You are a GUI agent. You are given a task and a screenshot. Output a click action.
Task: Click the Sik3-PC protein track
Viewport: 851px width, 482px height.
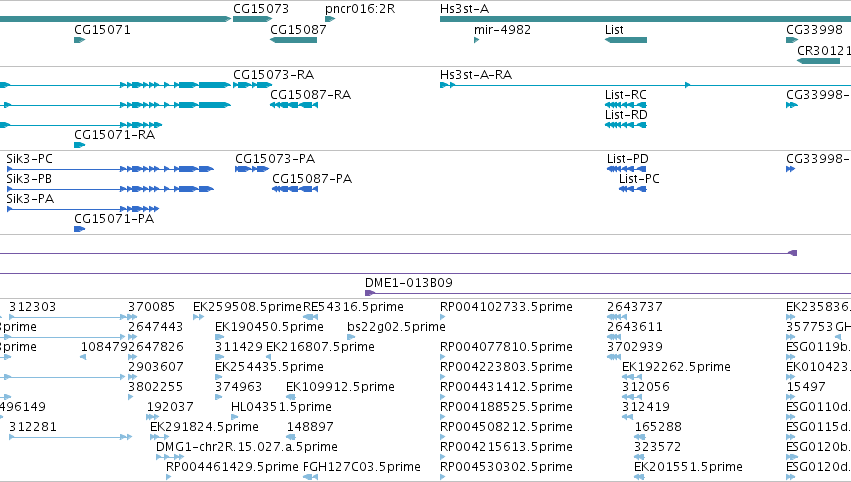tap(110, 169)
